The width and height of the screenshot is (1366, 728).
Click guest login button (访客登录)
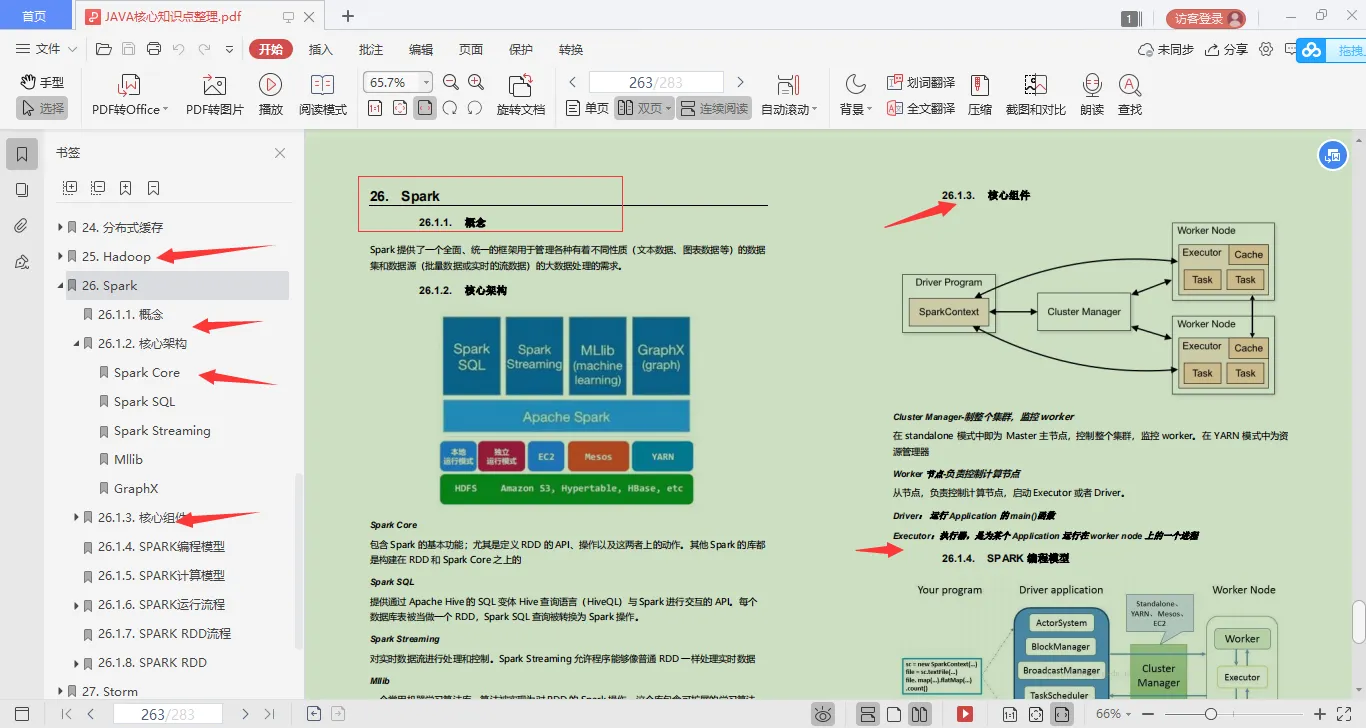(1206, 18)
